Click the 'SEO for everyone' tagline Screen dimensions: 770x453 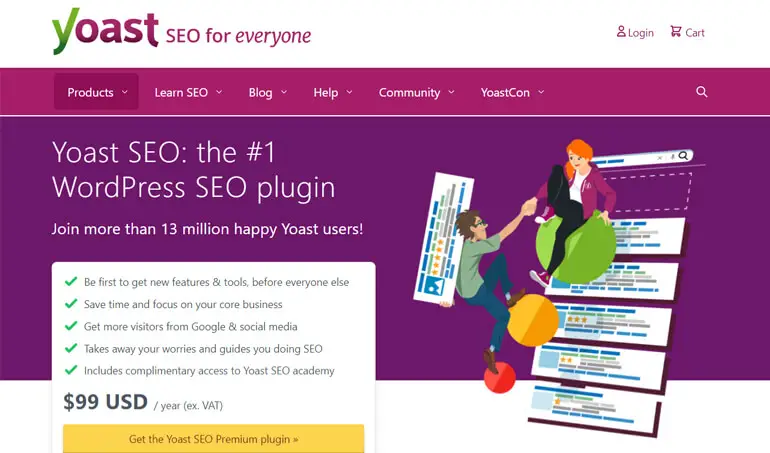click(238, 36)
